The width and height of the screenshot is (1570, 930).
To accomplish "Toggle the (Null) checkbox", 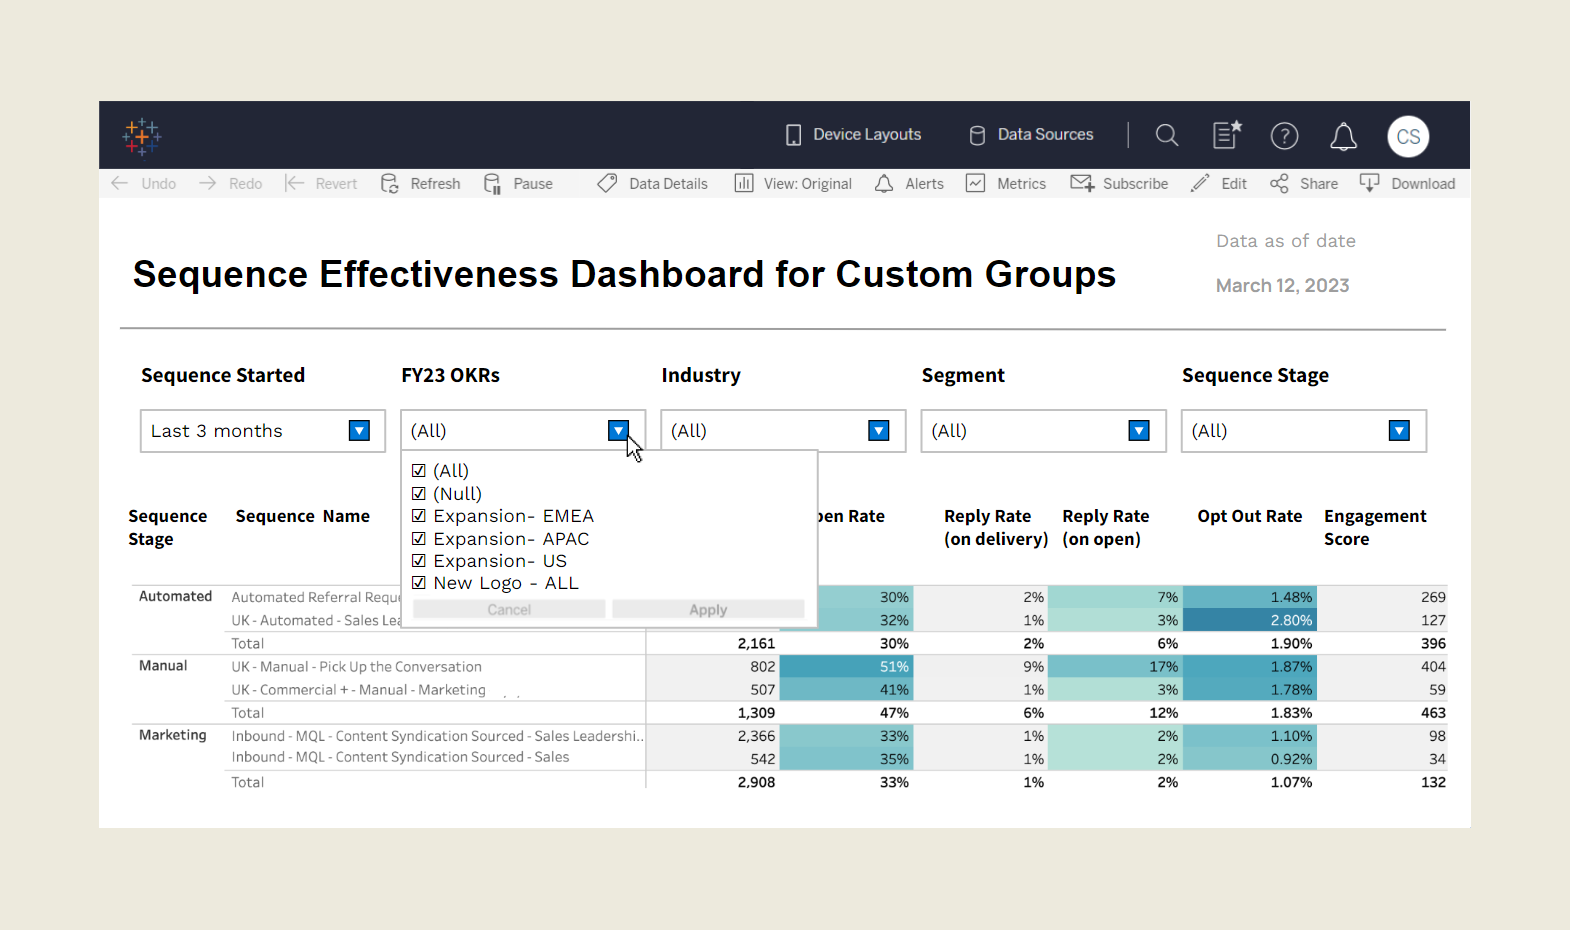I will click(x=419, y=493).
